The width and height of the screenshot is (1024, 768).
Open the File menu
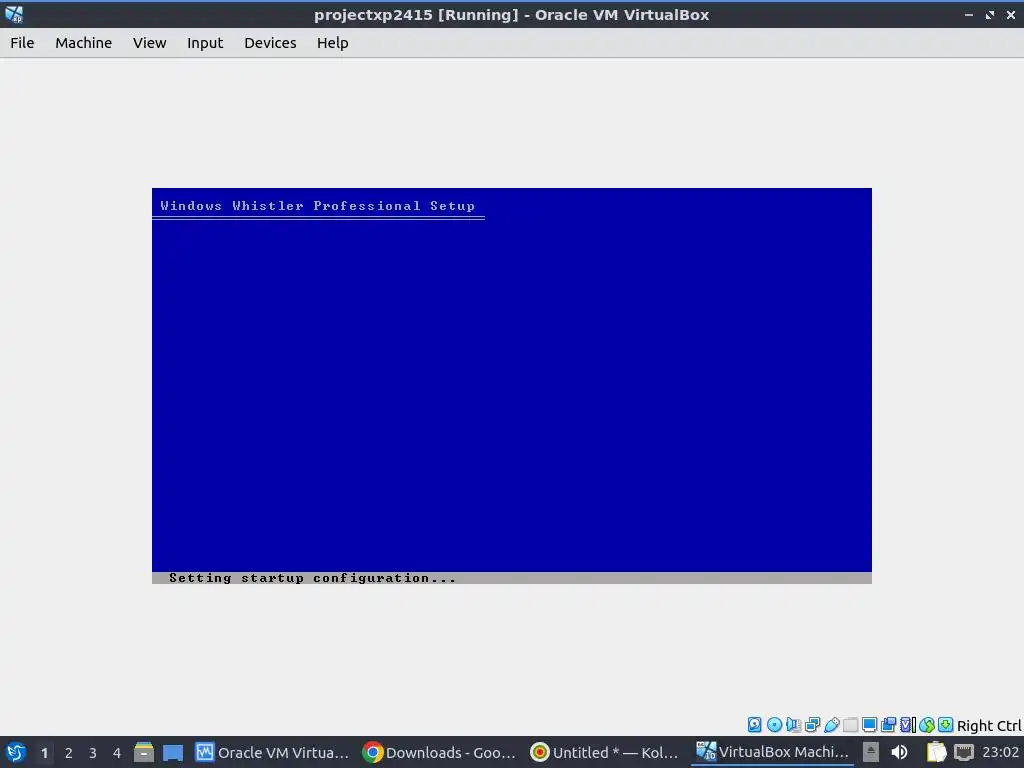22,43
